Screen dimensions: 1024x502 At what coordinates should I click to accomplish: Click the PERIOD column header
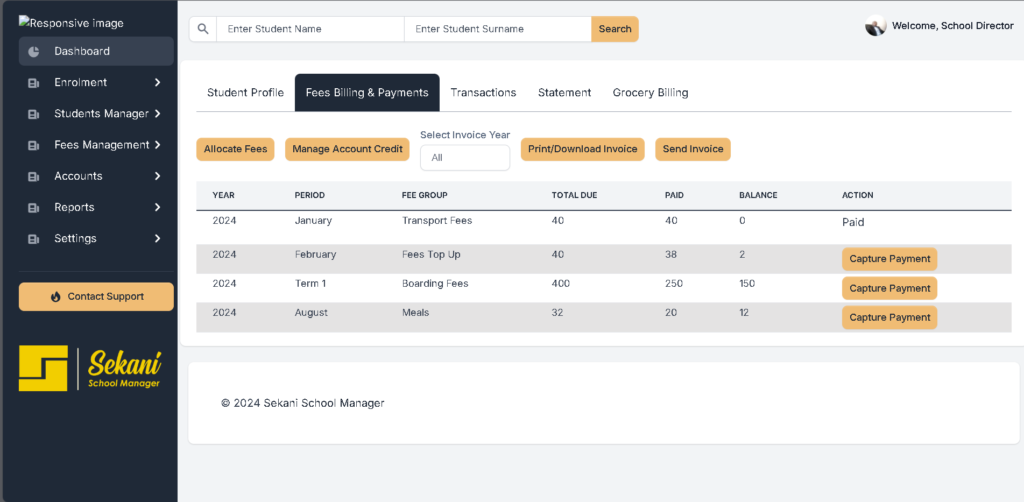(310, 195)
